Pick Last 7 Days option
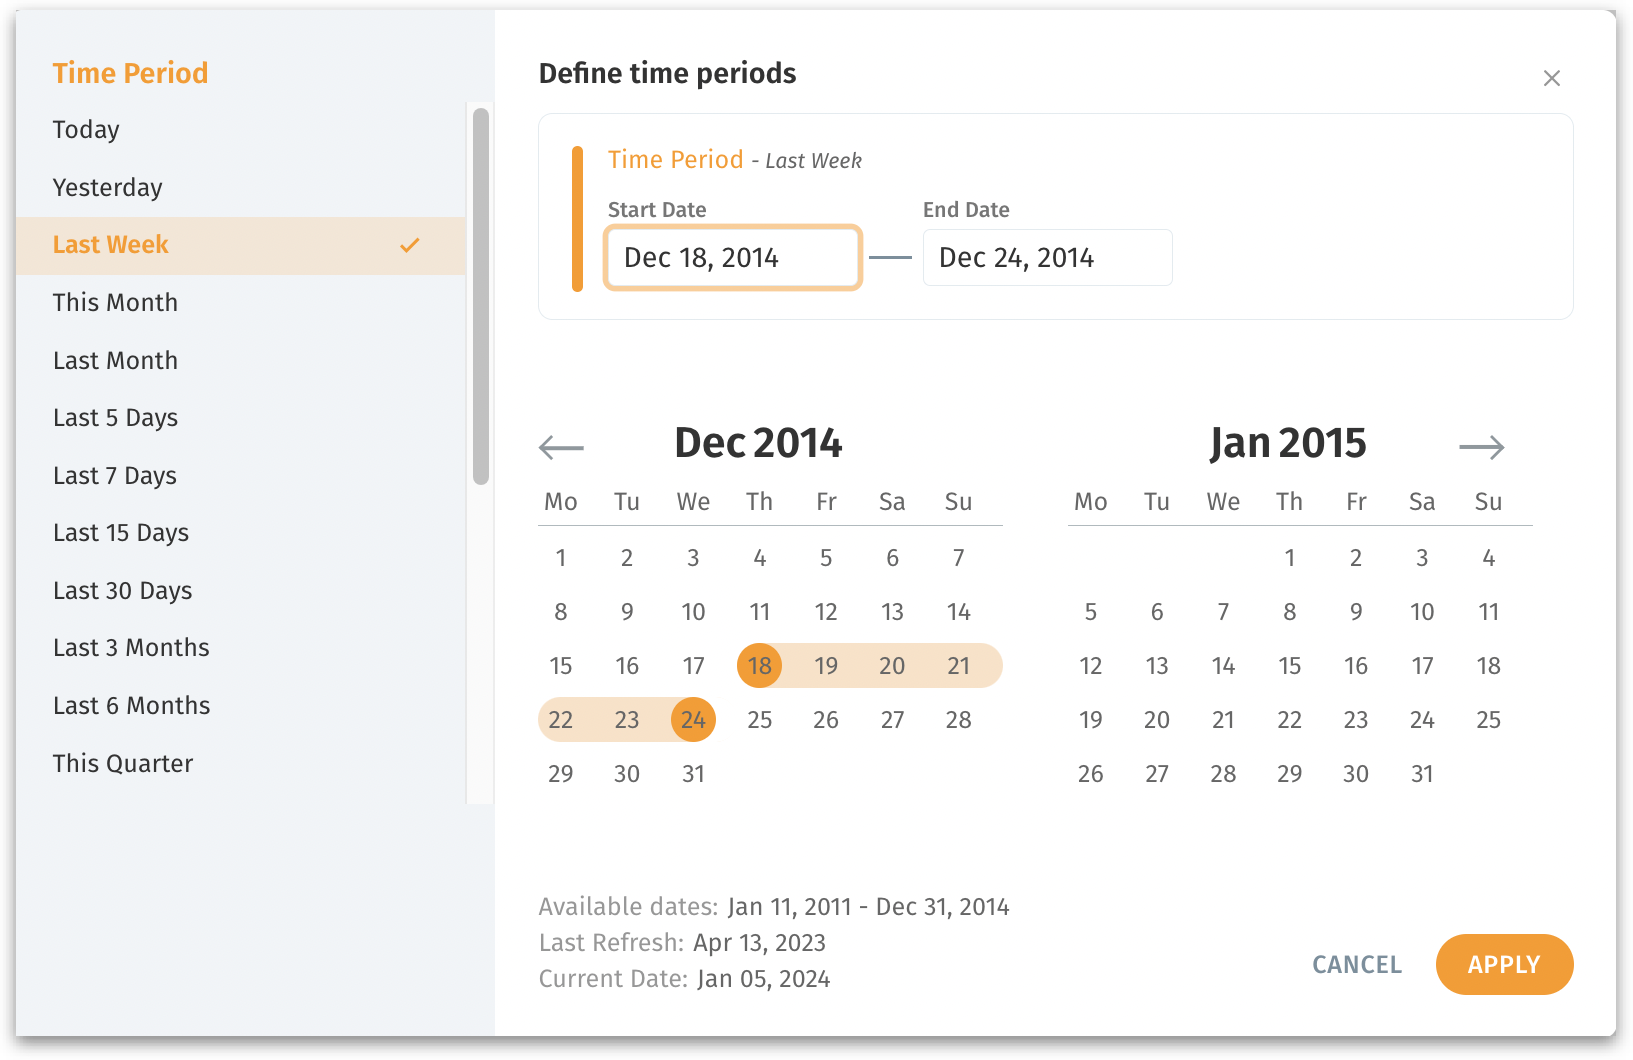Image resolution: width=1633 pixels, height=1060 pixels. (x=115, y=476)
